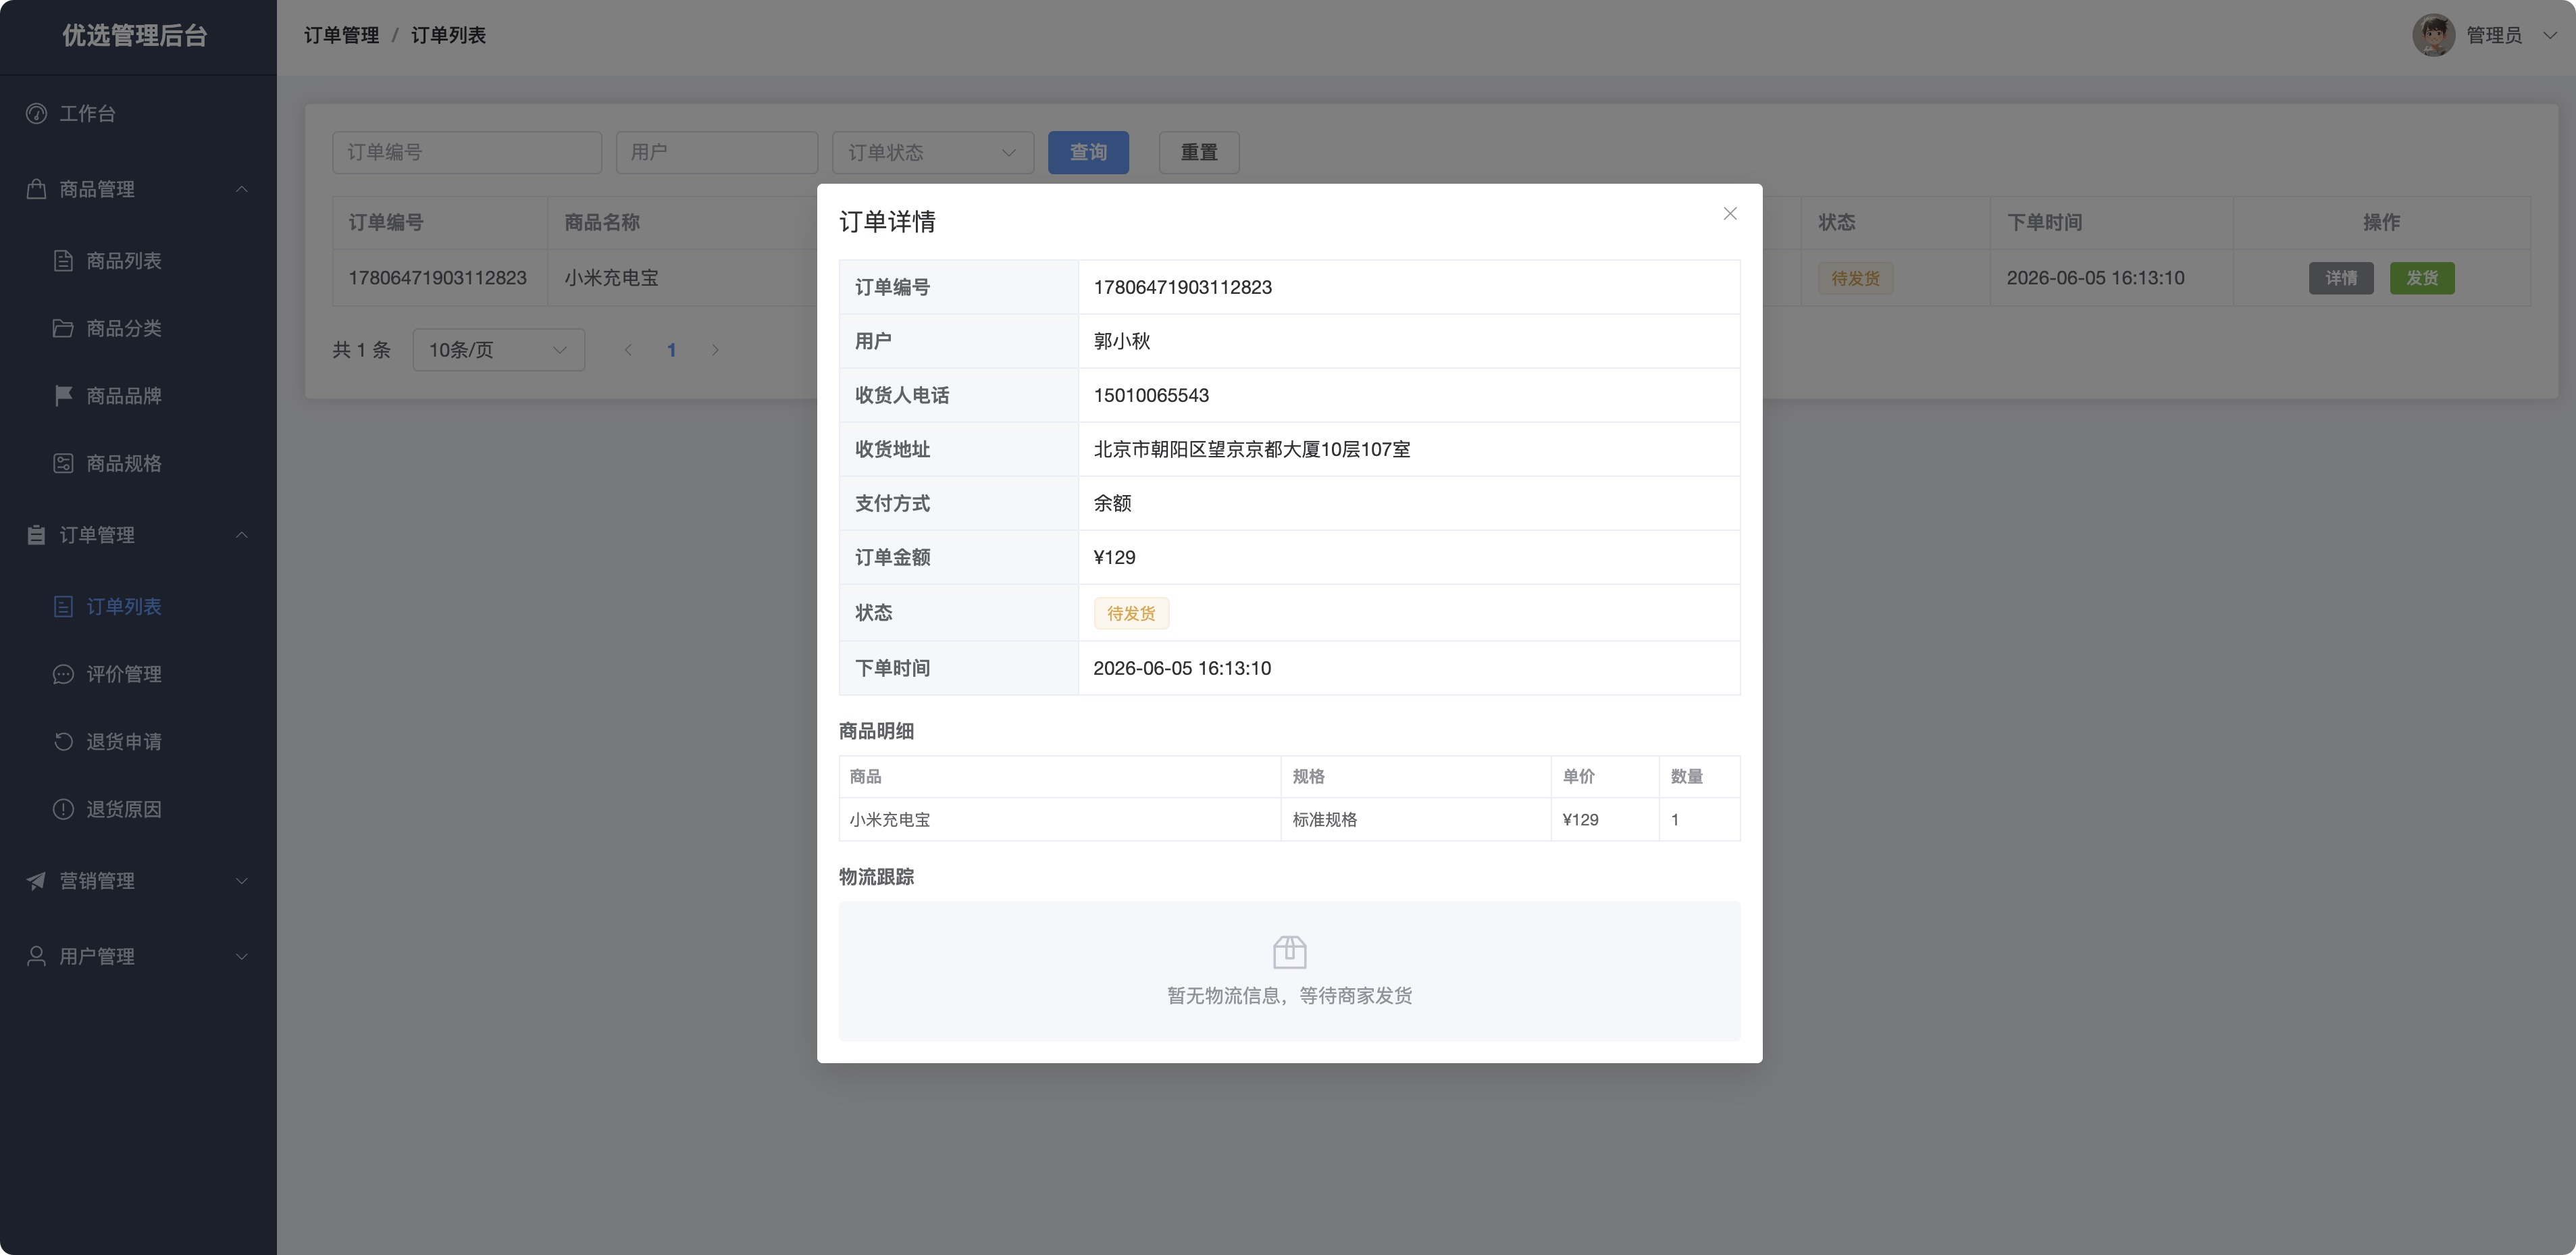The image size is (2576, 1255).
Task: Collapse the 商品管理 menu section
Action: click(x=138, y=189)
